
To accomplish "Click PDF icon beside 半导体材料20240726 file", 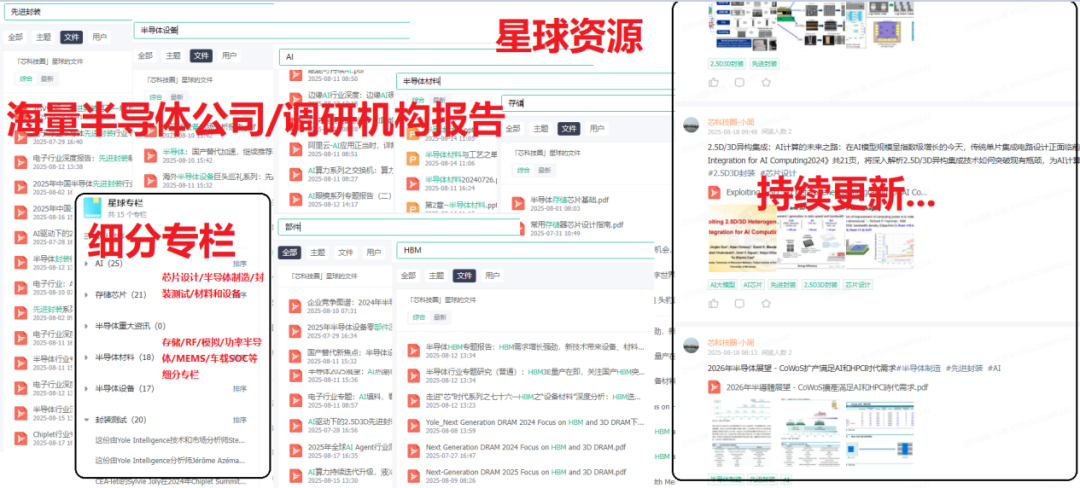I will click(x=413, y=184).
